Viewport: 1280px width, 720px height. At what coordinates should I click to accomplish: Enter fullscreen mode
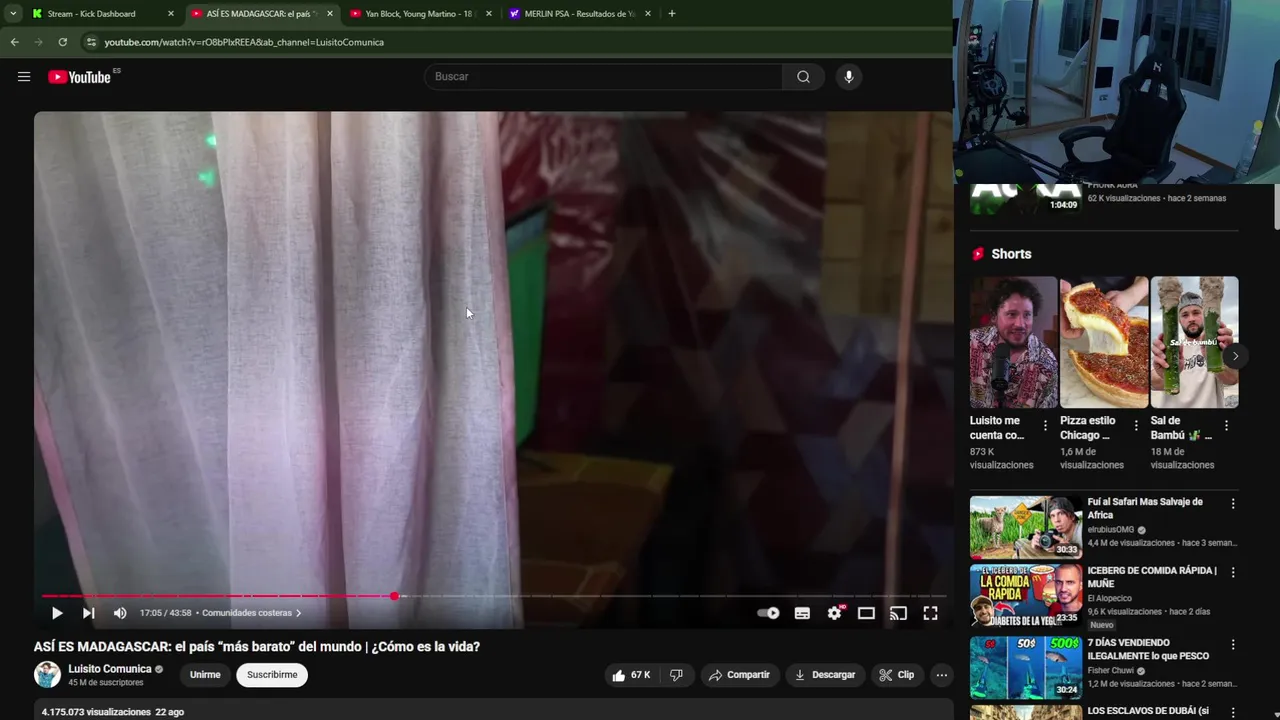930,613
